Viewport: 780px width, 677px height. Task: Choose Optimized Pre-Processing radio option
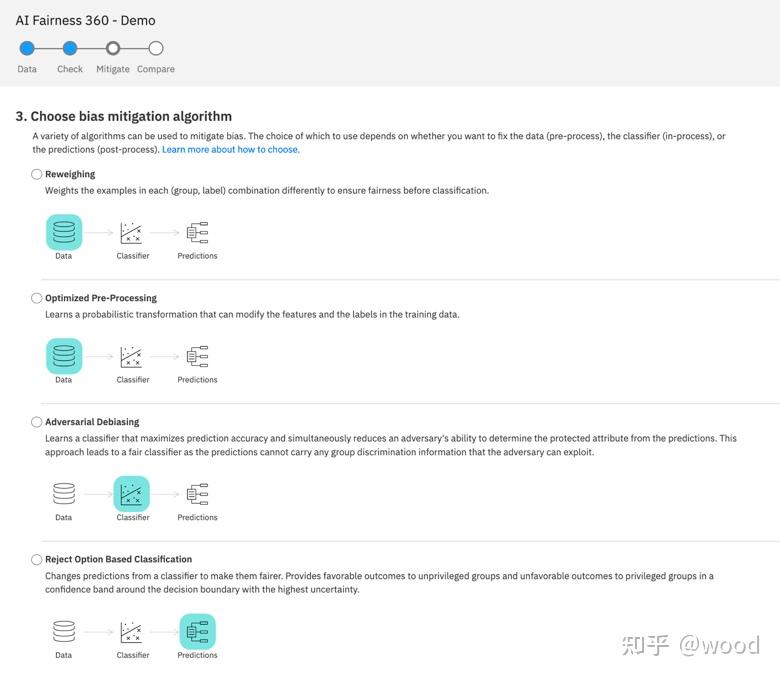click(x=37, y=298)
